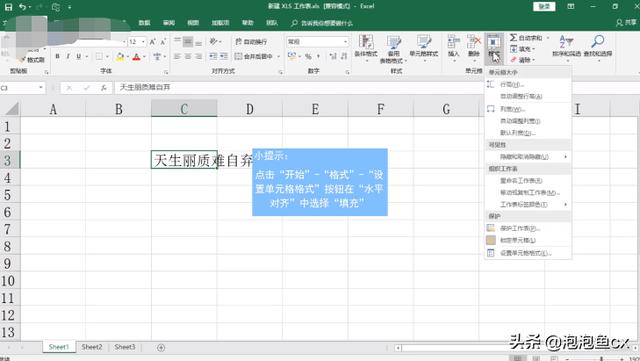Viewport: 640px width, 361px height.
Task: Click the Save icon in title bar
Action: click(x=8, y=7)
